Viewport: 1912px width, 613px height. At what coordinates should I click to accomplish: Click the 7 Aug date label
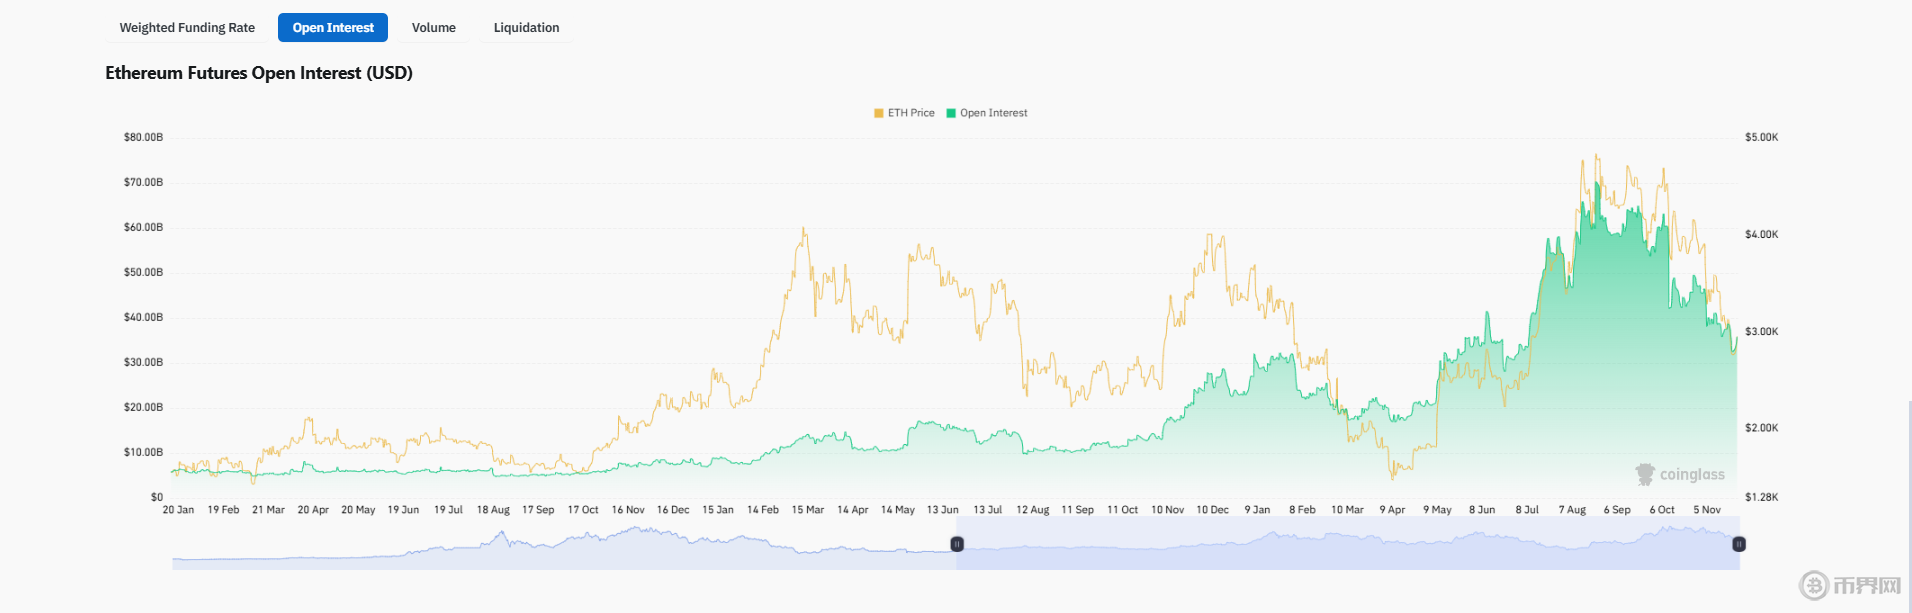click(x=1572, y=510)
